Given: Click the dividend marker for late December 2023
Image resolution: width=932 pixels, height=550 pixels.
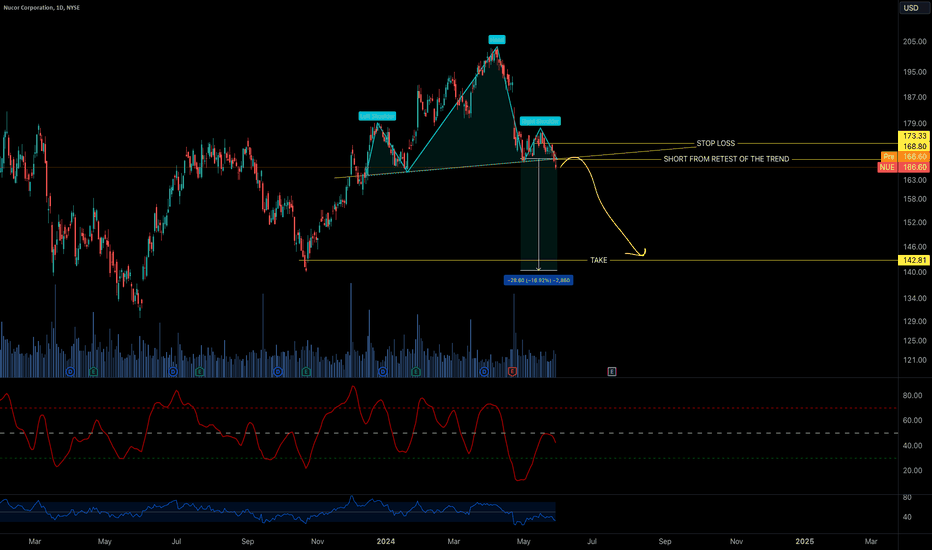Looking at the screenshot, I should click(383, 372).
